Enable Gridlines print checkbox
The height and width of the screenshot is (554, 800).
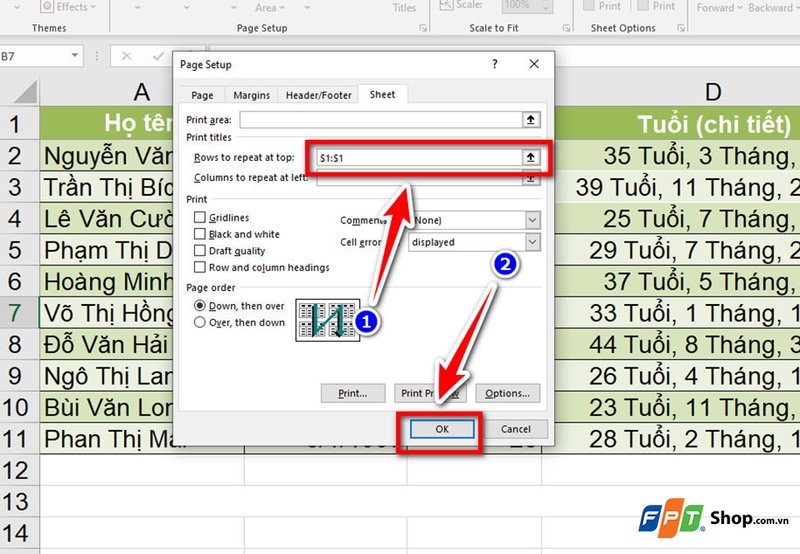[199, 218]
